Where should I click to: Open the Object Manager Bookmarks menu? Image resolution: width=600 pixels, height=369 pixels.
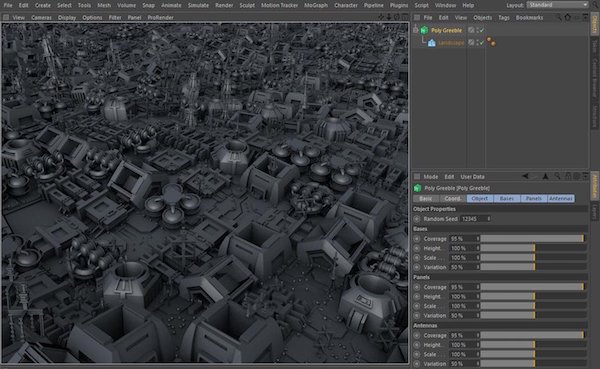(x=530, y=18)
